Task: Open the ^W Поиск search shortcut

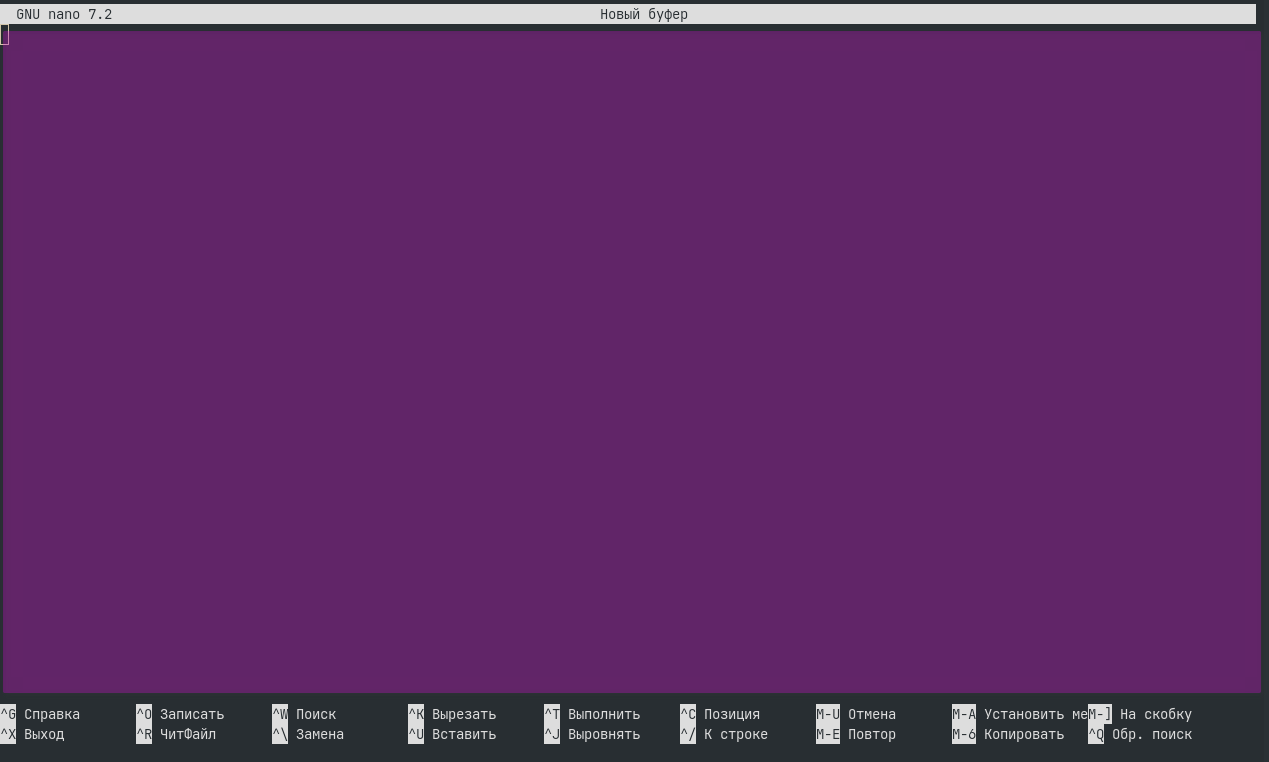Action: pyautogui.click(x=304, y=714)
